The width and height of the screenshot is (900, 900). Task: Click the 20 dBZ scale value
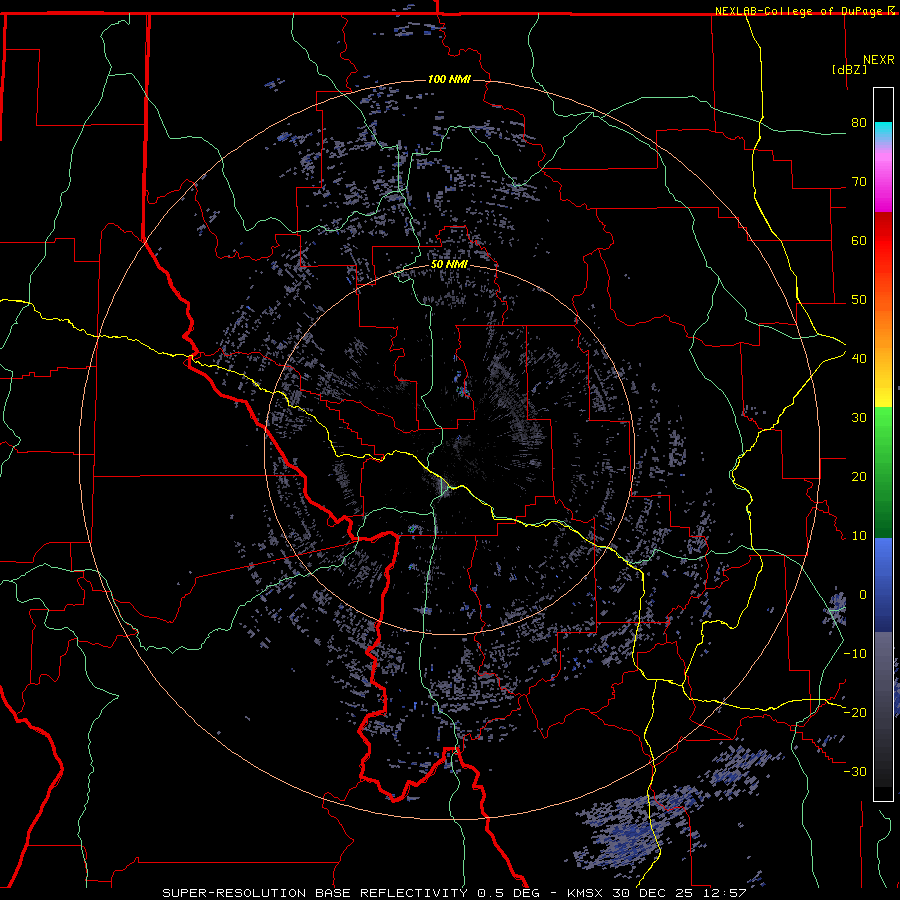(859, 476)
